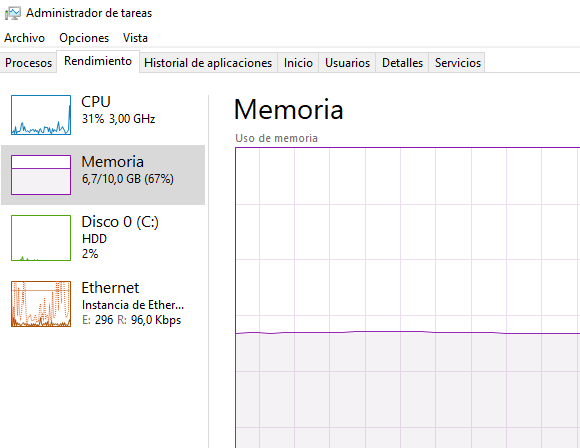
Task: Switch to the Rendimiento tab
Action: [98, 61]
